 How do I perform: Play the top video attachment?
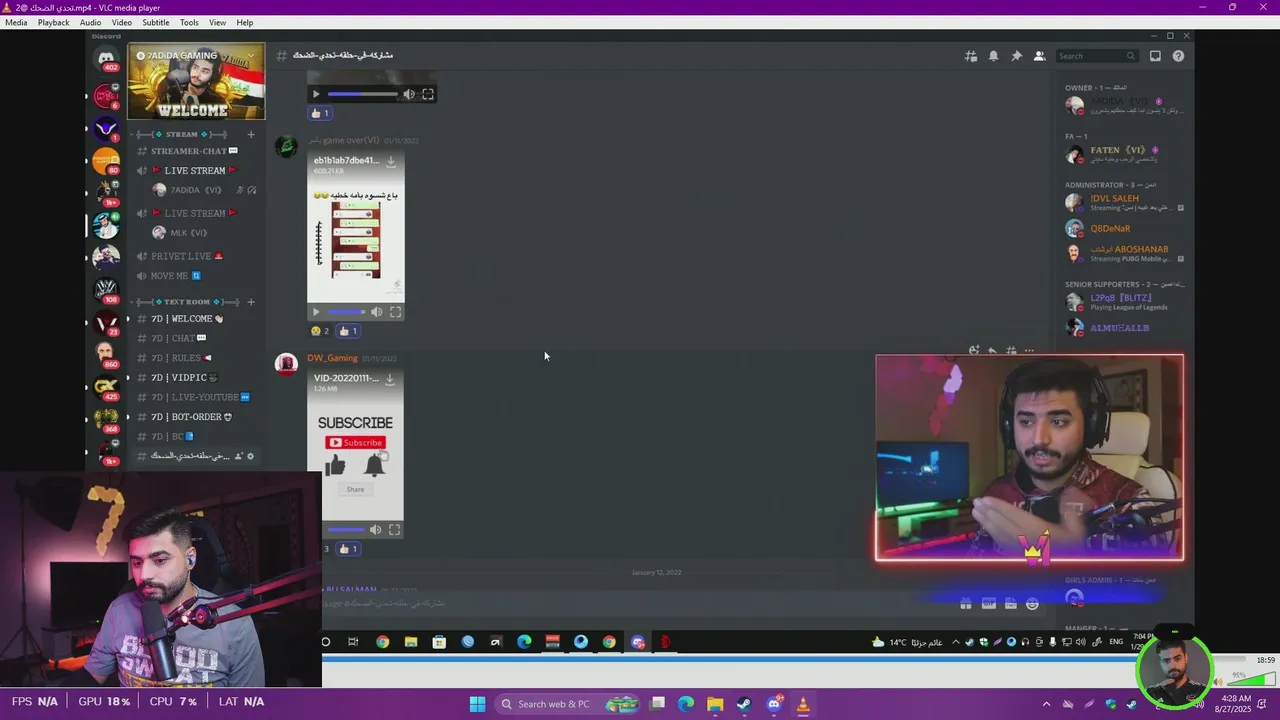(316, 94)
